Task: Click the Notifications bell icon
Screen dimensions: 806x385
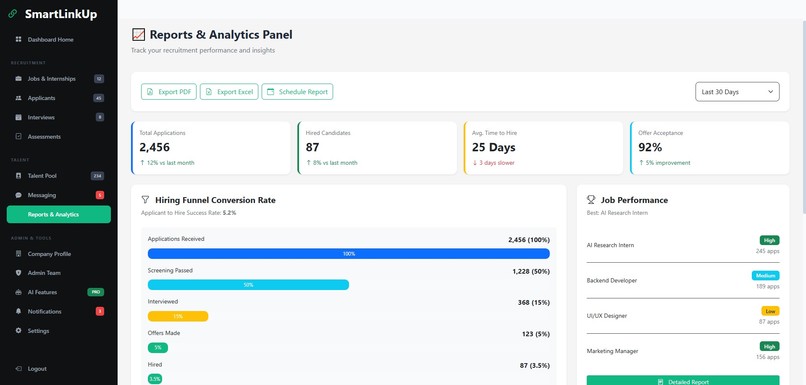Action: [19, 311]
